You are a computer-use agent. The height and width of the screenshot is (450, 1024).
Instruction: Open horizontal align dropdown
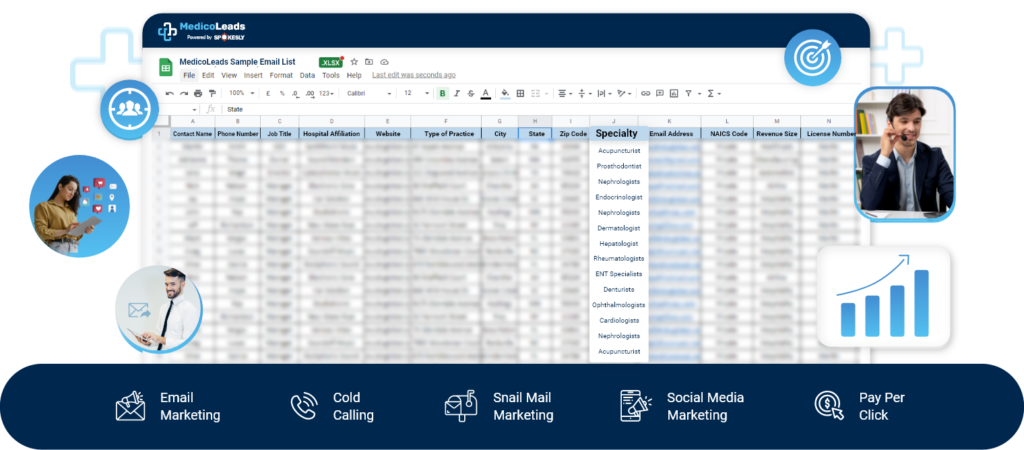565,93
